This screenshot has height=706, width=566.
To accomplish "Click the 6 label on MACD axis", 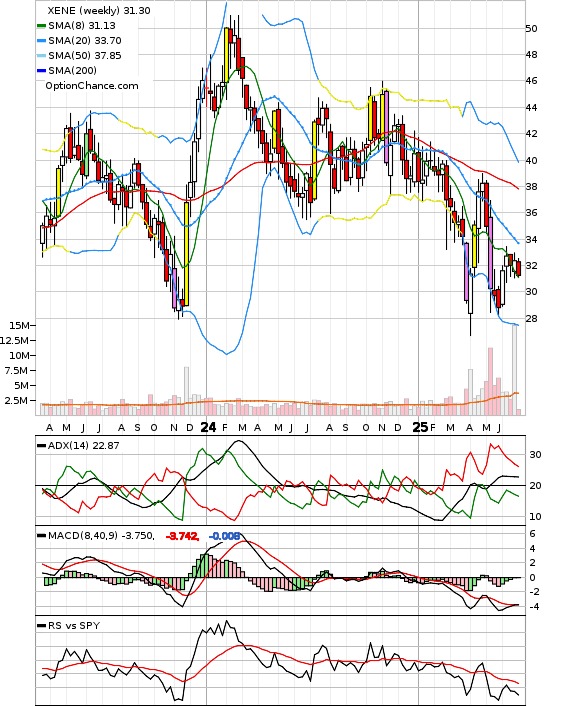I will (x=533, y=534).
